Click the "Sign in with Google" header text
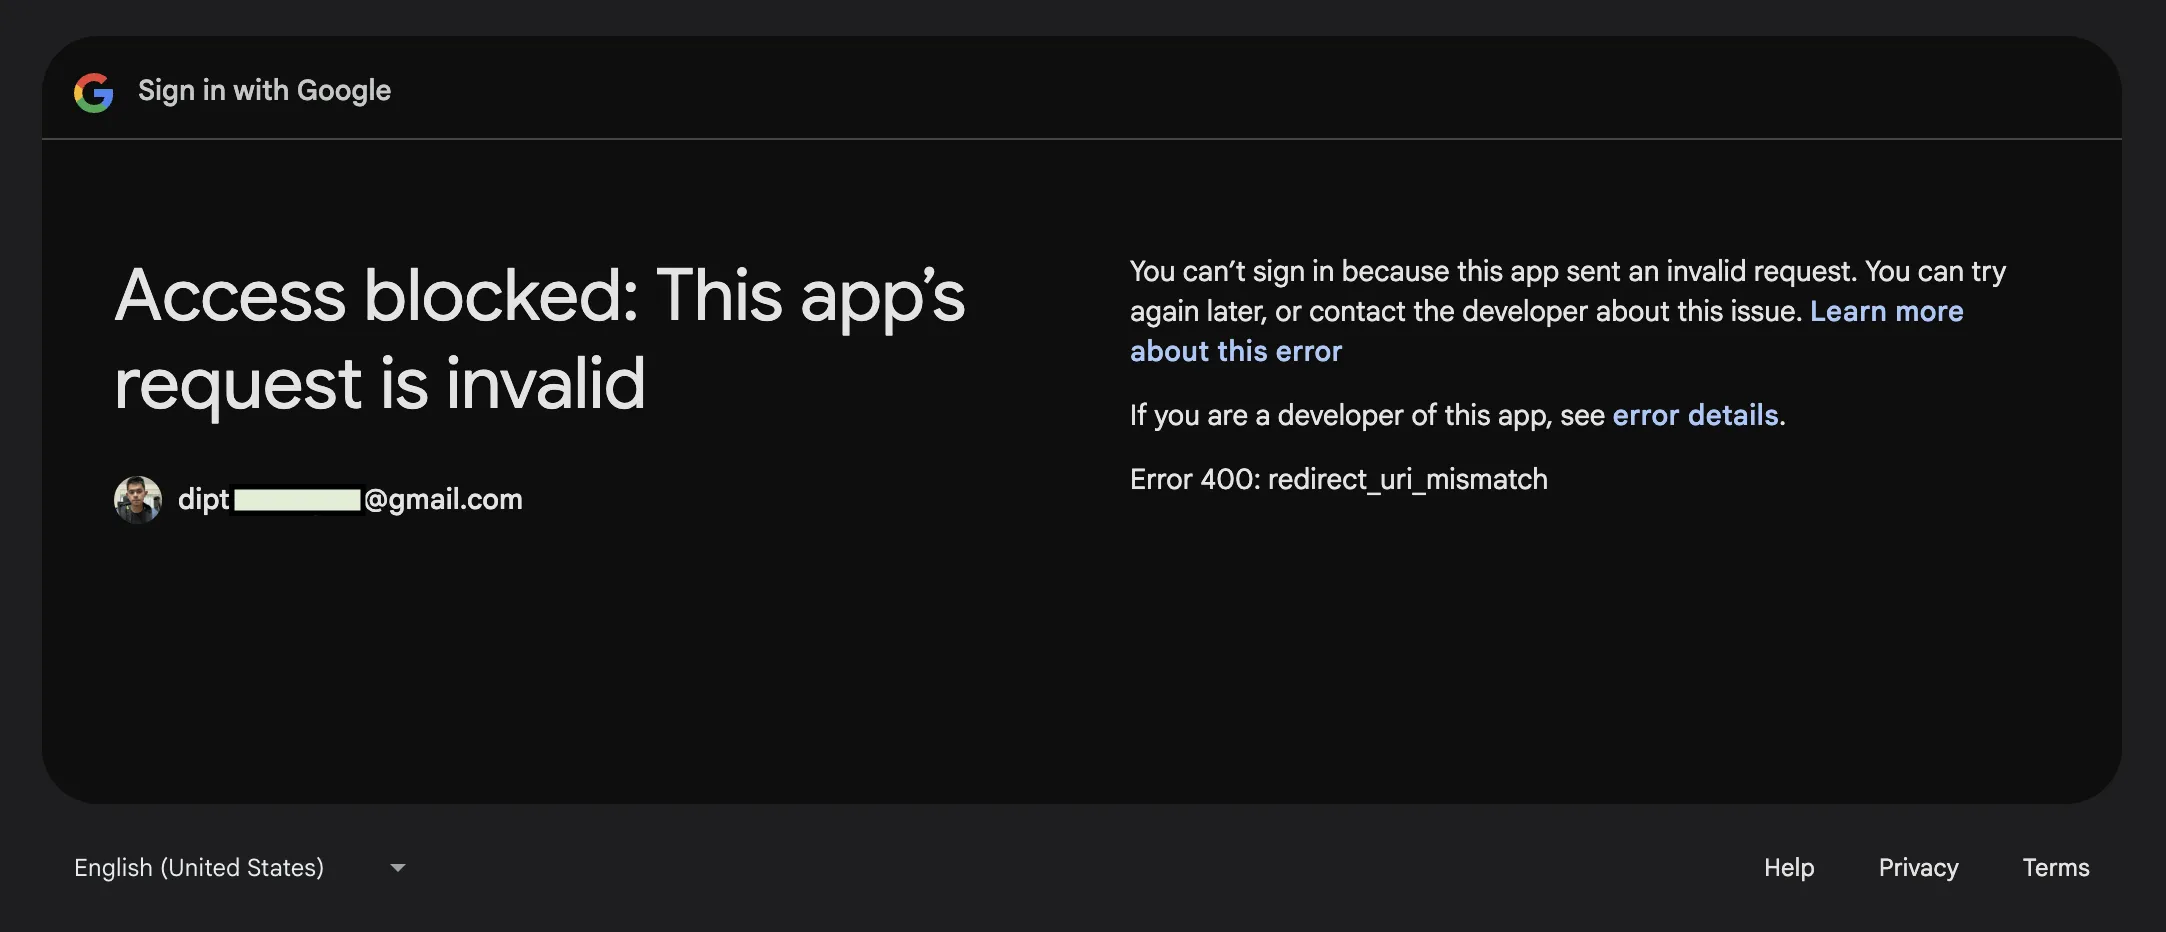Image resolution: width=2166 pixels, height=932 pixels. pyautogui.click(x=264, y=91)
